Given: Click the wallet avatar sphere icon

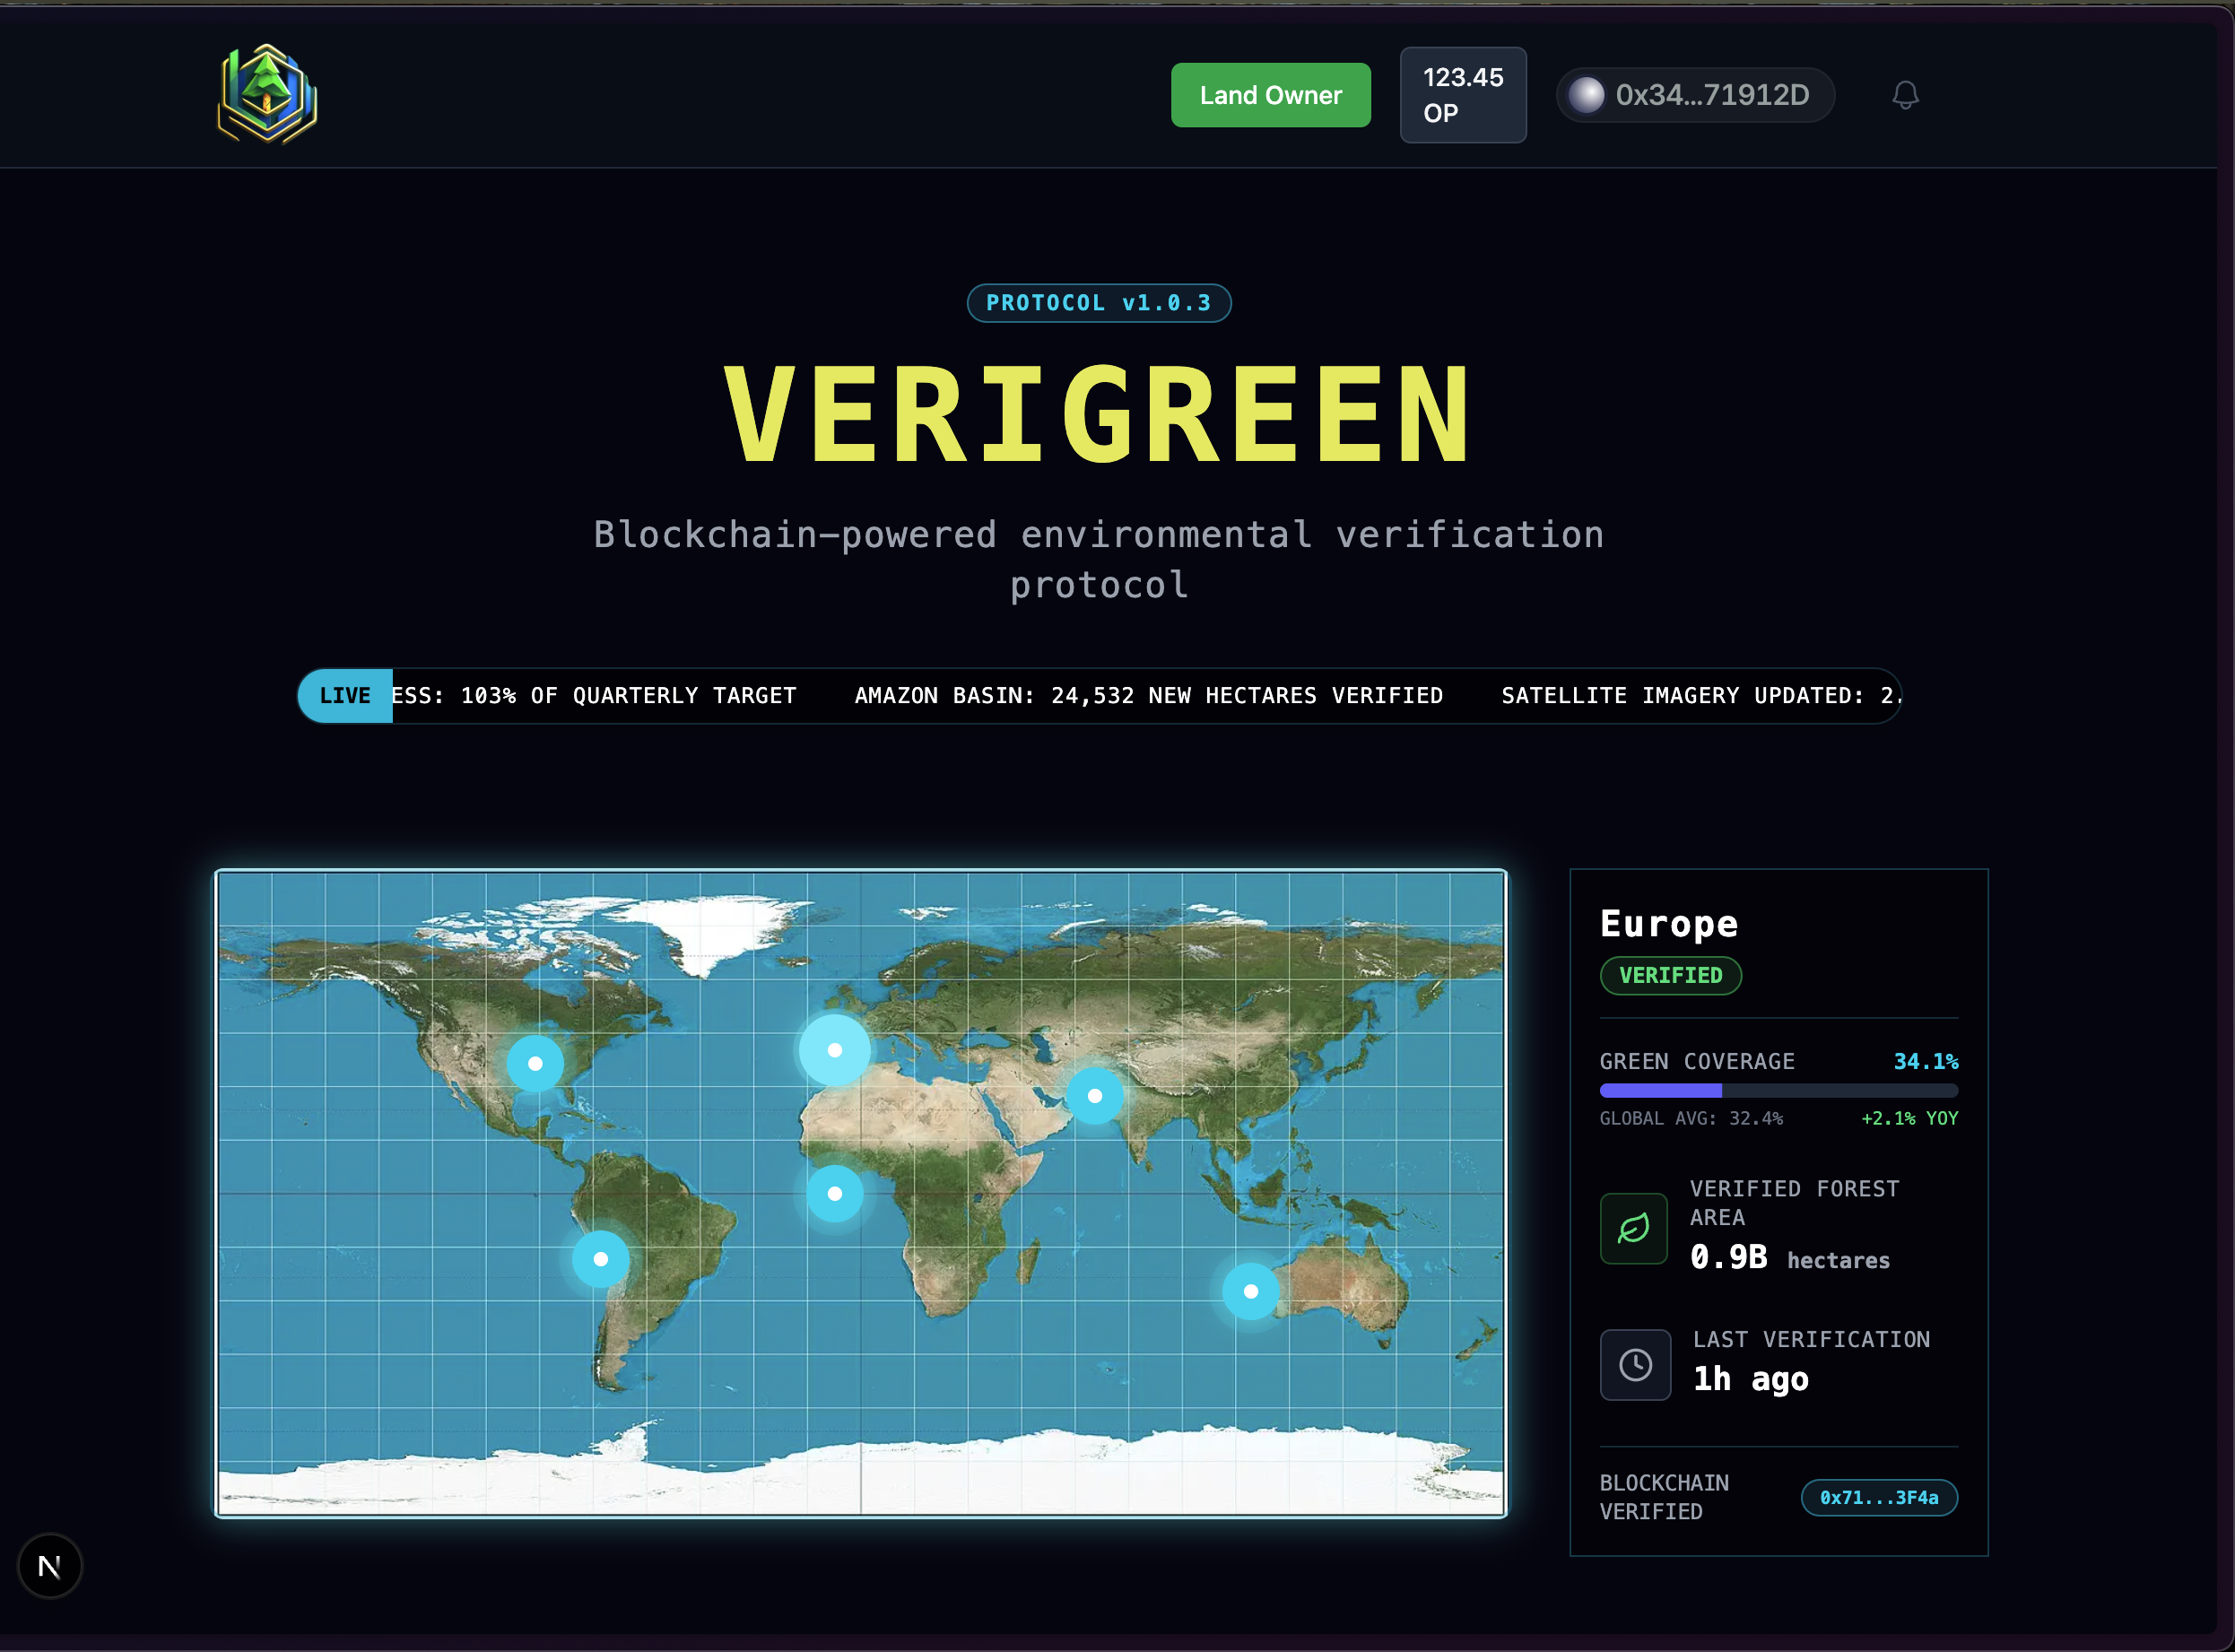Looking at the screenshot, I should 1588,95.
